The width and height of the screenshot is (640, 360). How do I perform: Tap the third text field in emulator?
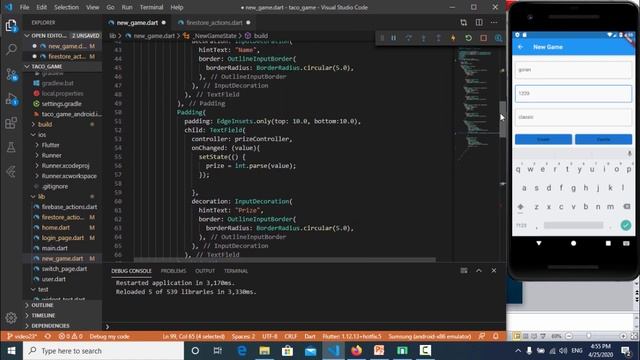click(573, 117)
